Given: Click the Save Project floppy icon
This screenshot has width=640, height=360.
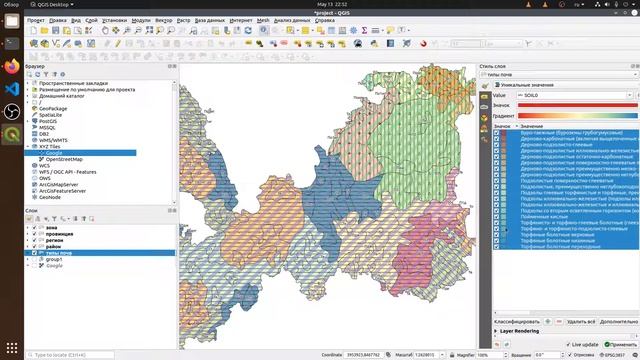Looking at the screenshot, I should [56, 31].
